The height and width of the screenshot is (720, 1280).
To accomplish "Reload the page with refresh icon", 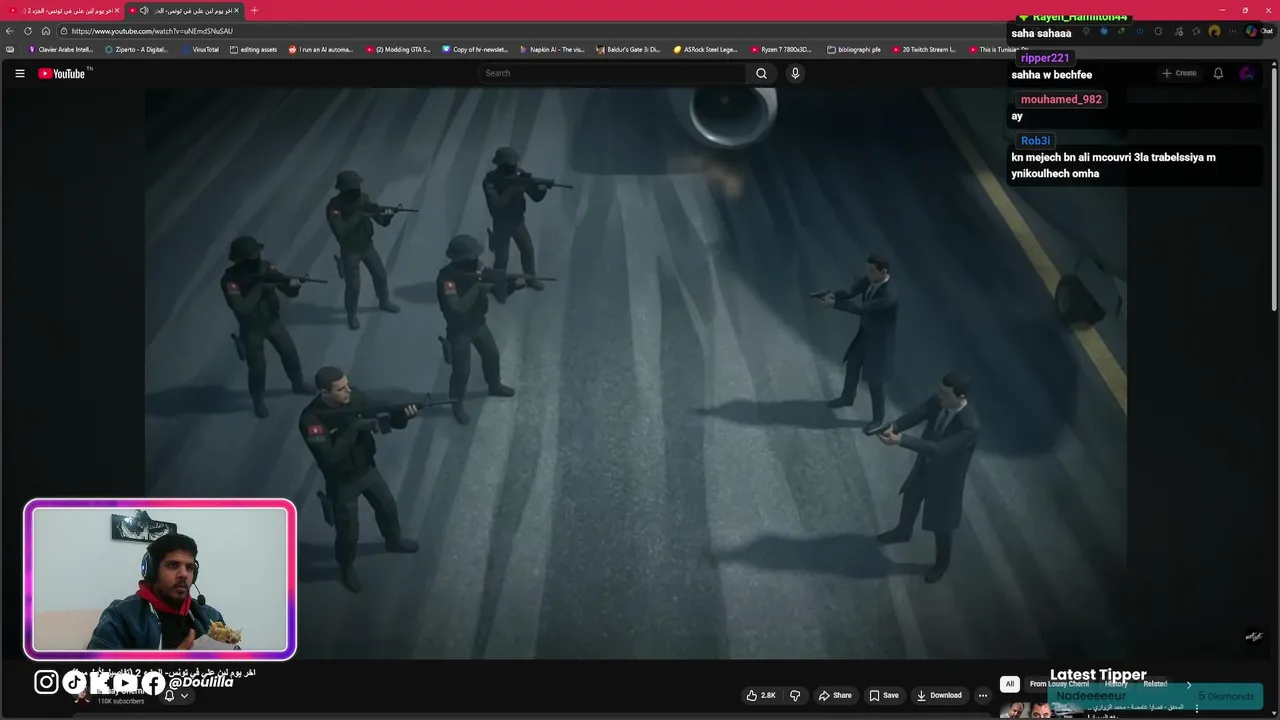I will pos(28,31).
